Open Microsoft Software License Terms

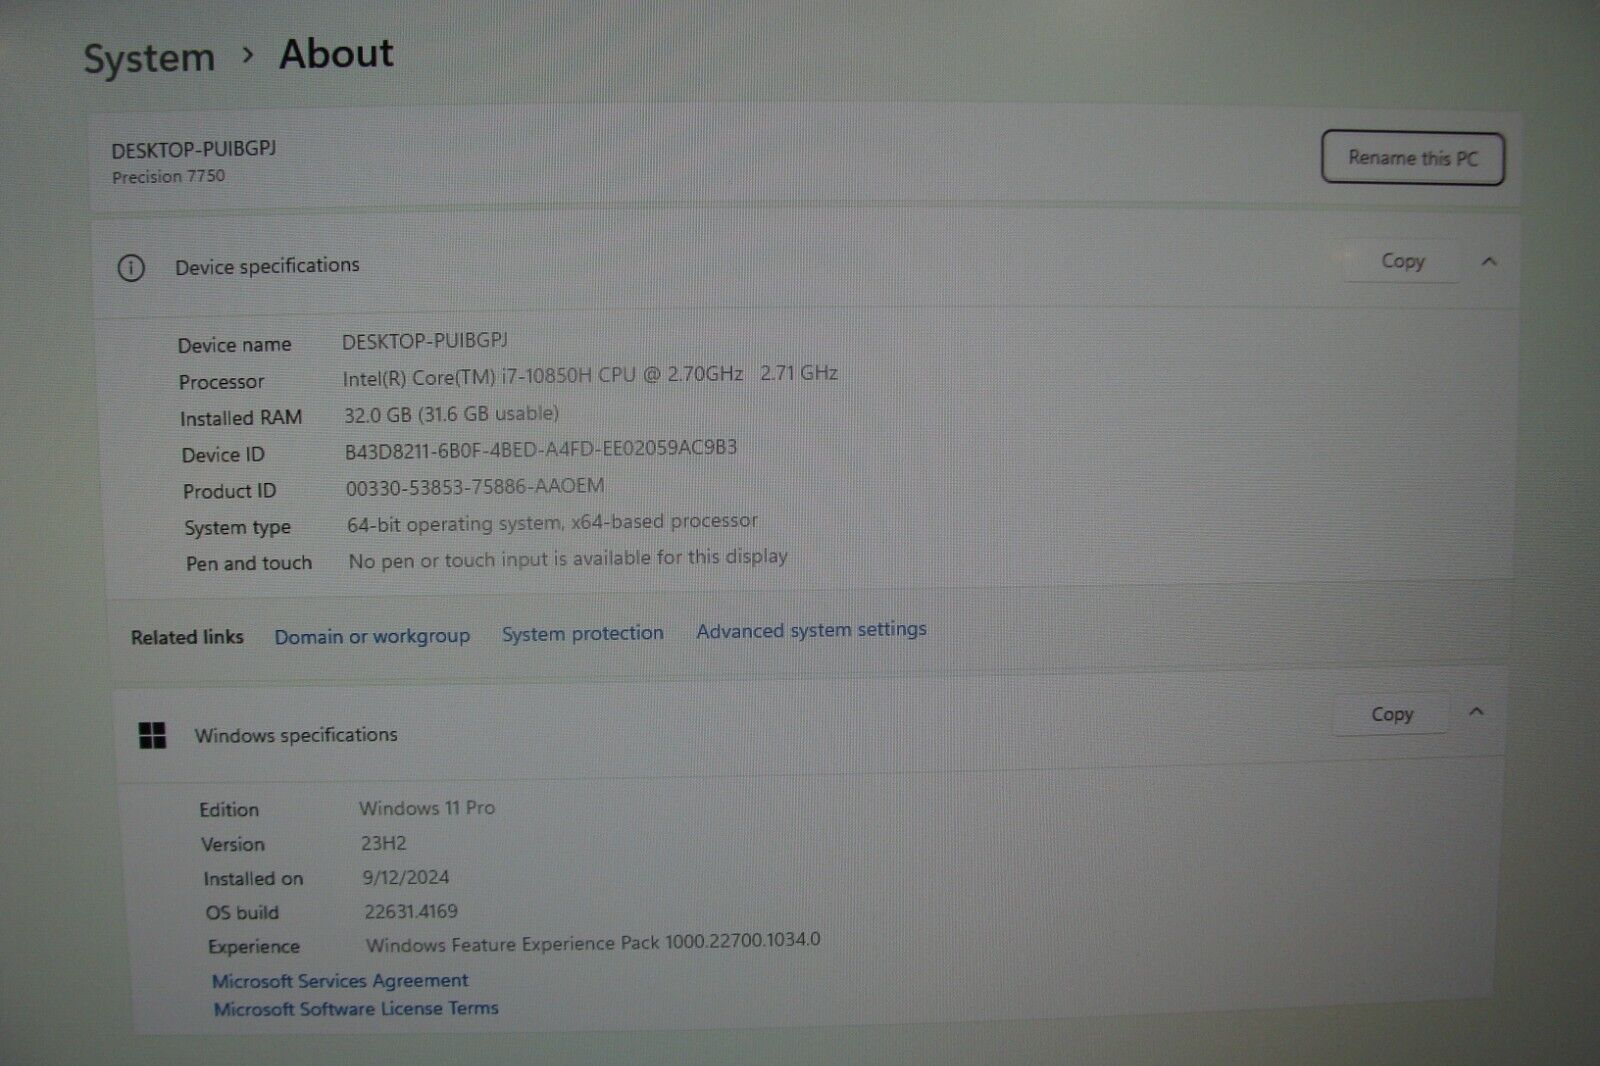click(356, 1009)
